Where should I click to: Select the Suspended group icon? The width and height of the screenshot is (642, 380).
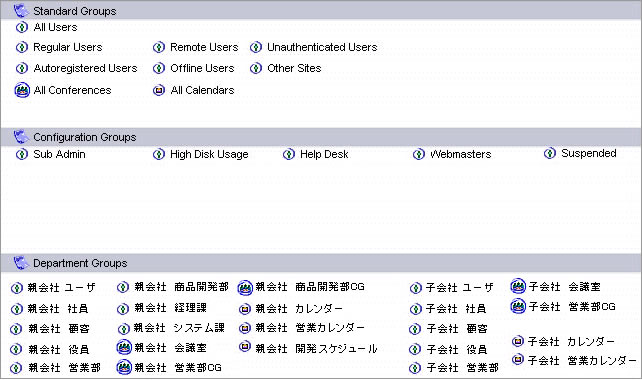click(x=550, y=154)
